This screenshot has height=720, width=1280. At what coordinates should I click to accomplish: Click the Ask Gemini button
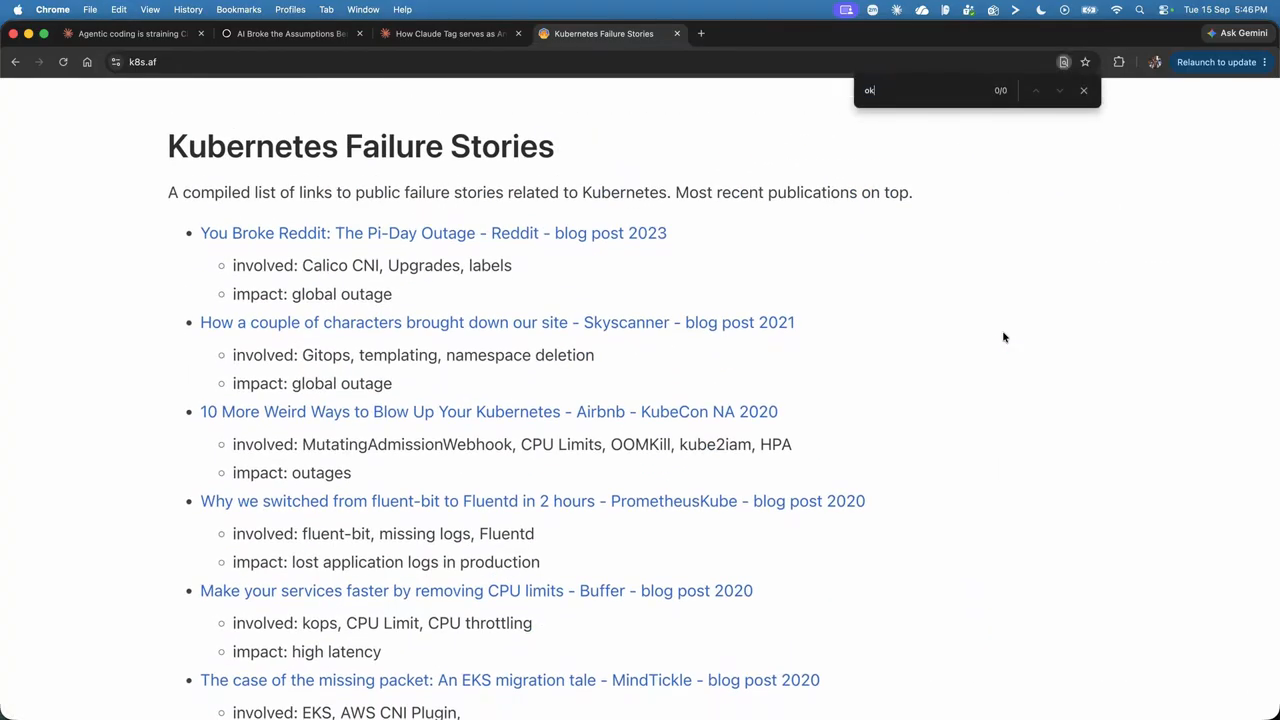click(1238, 33)
